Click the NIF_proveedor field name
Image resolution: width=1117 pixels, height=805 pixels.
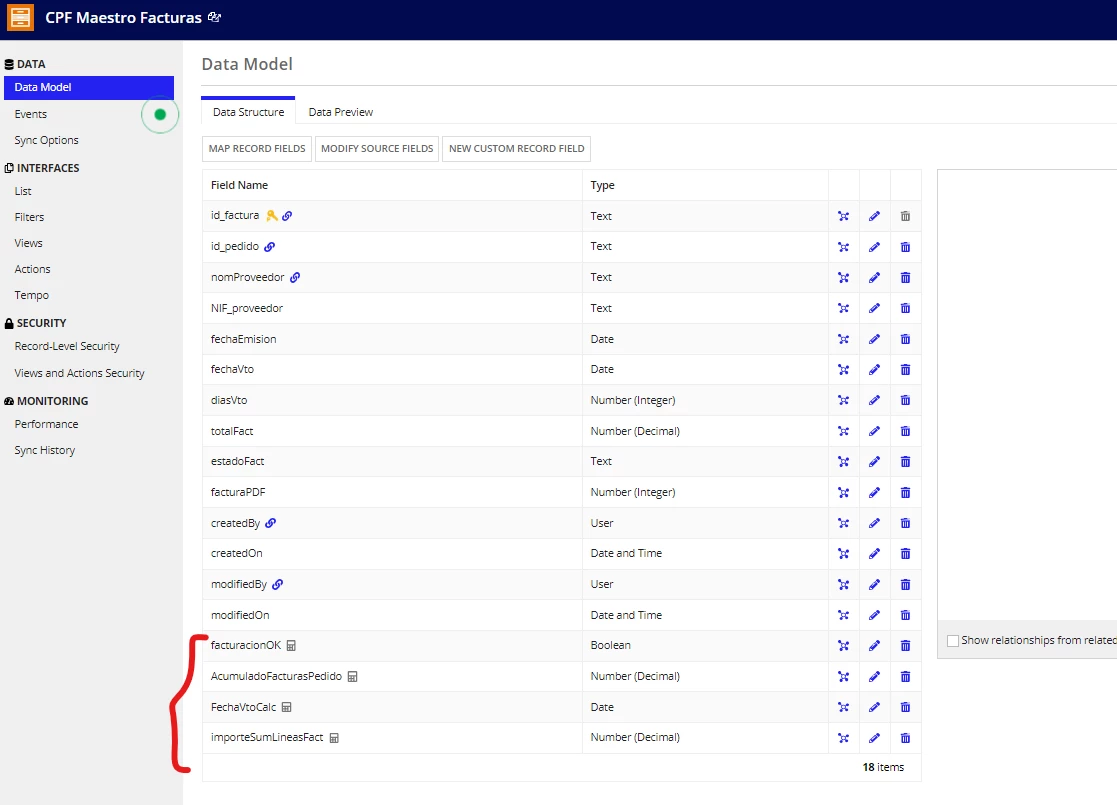pos(246,308)
